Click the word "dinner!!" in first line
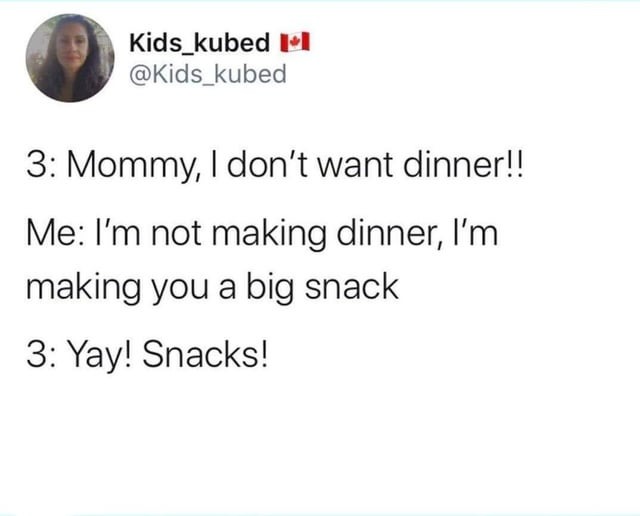This screenshot has width=640, height=516. 463,165
